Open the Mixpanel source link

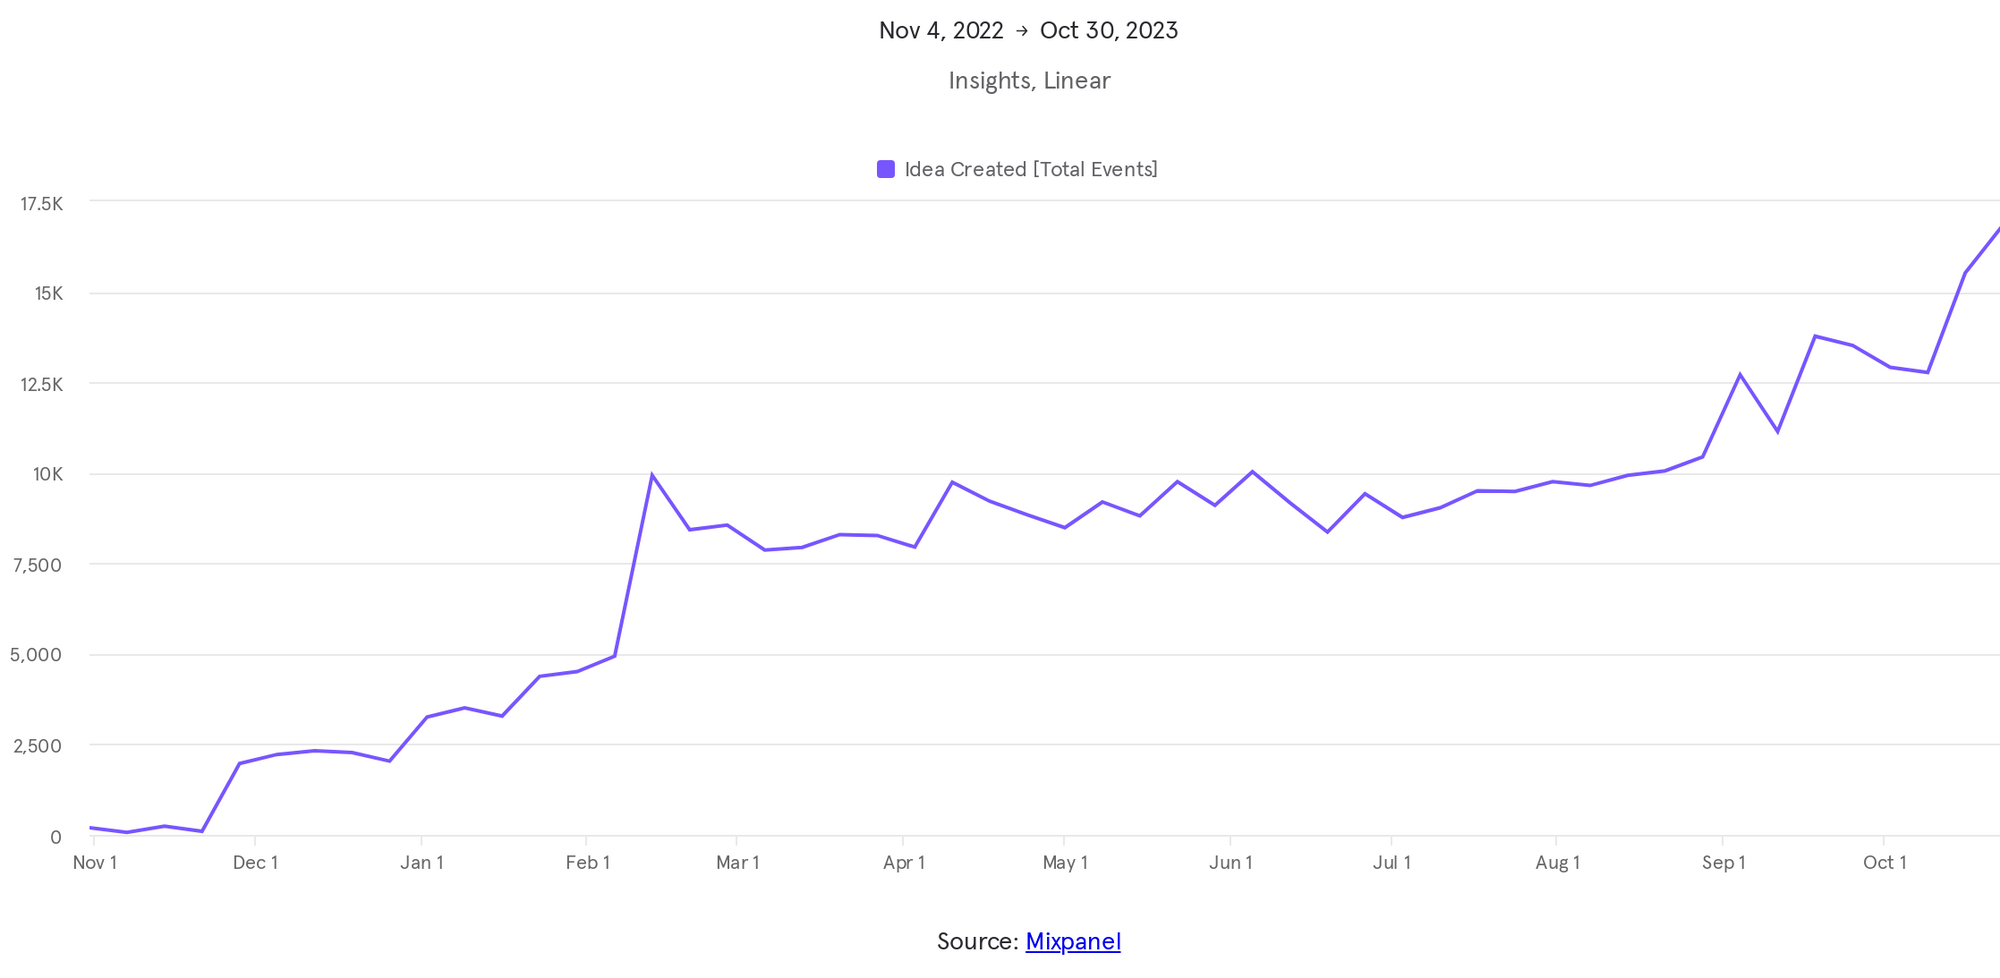[1072, 941]
